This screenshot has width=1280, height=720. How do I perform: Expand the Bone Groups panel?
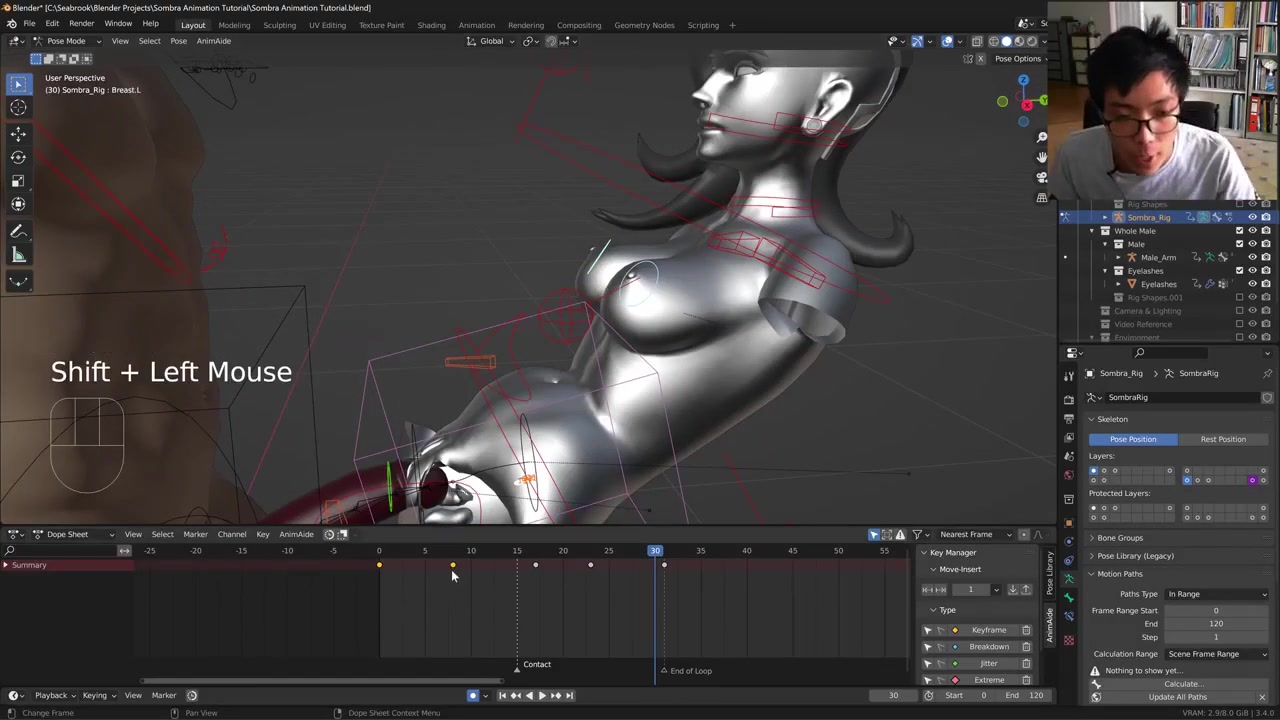(1119, 538)
